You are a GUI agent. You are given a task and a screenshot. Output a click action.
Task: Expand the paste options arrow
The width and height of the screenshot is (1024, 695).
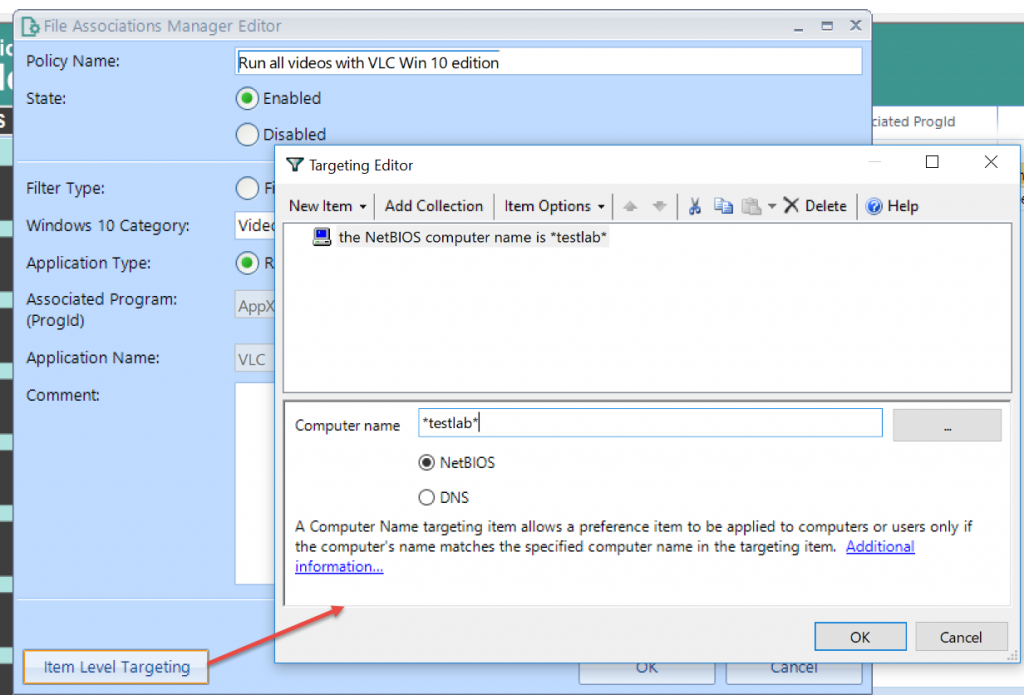pos(772,205)
